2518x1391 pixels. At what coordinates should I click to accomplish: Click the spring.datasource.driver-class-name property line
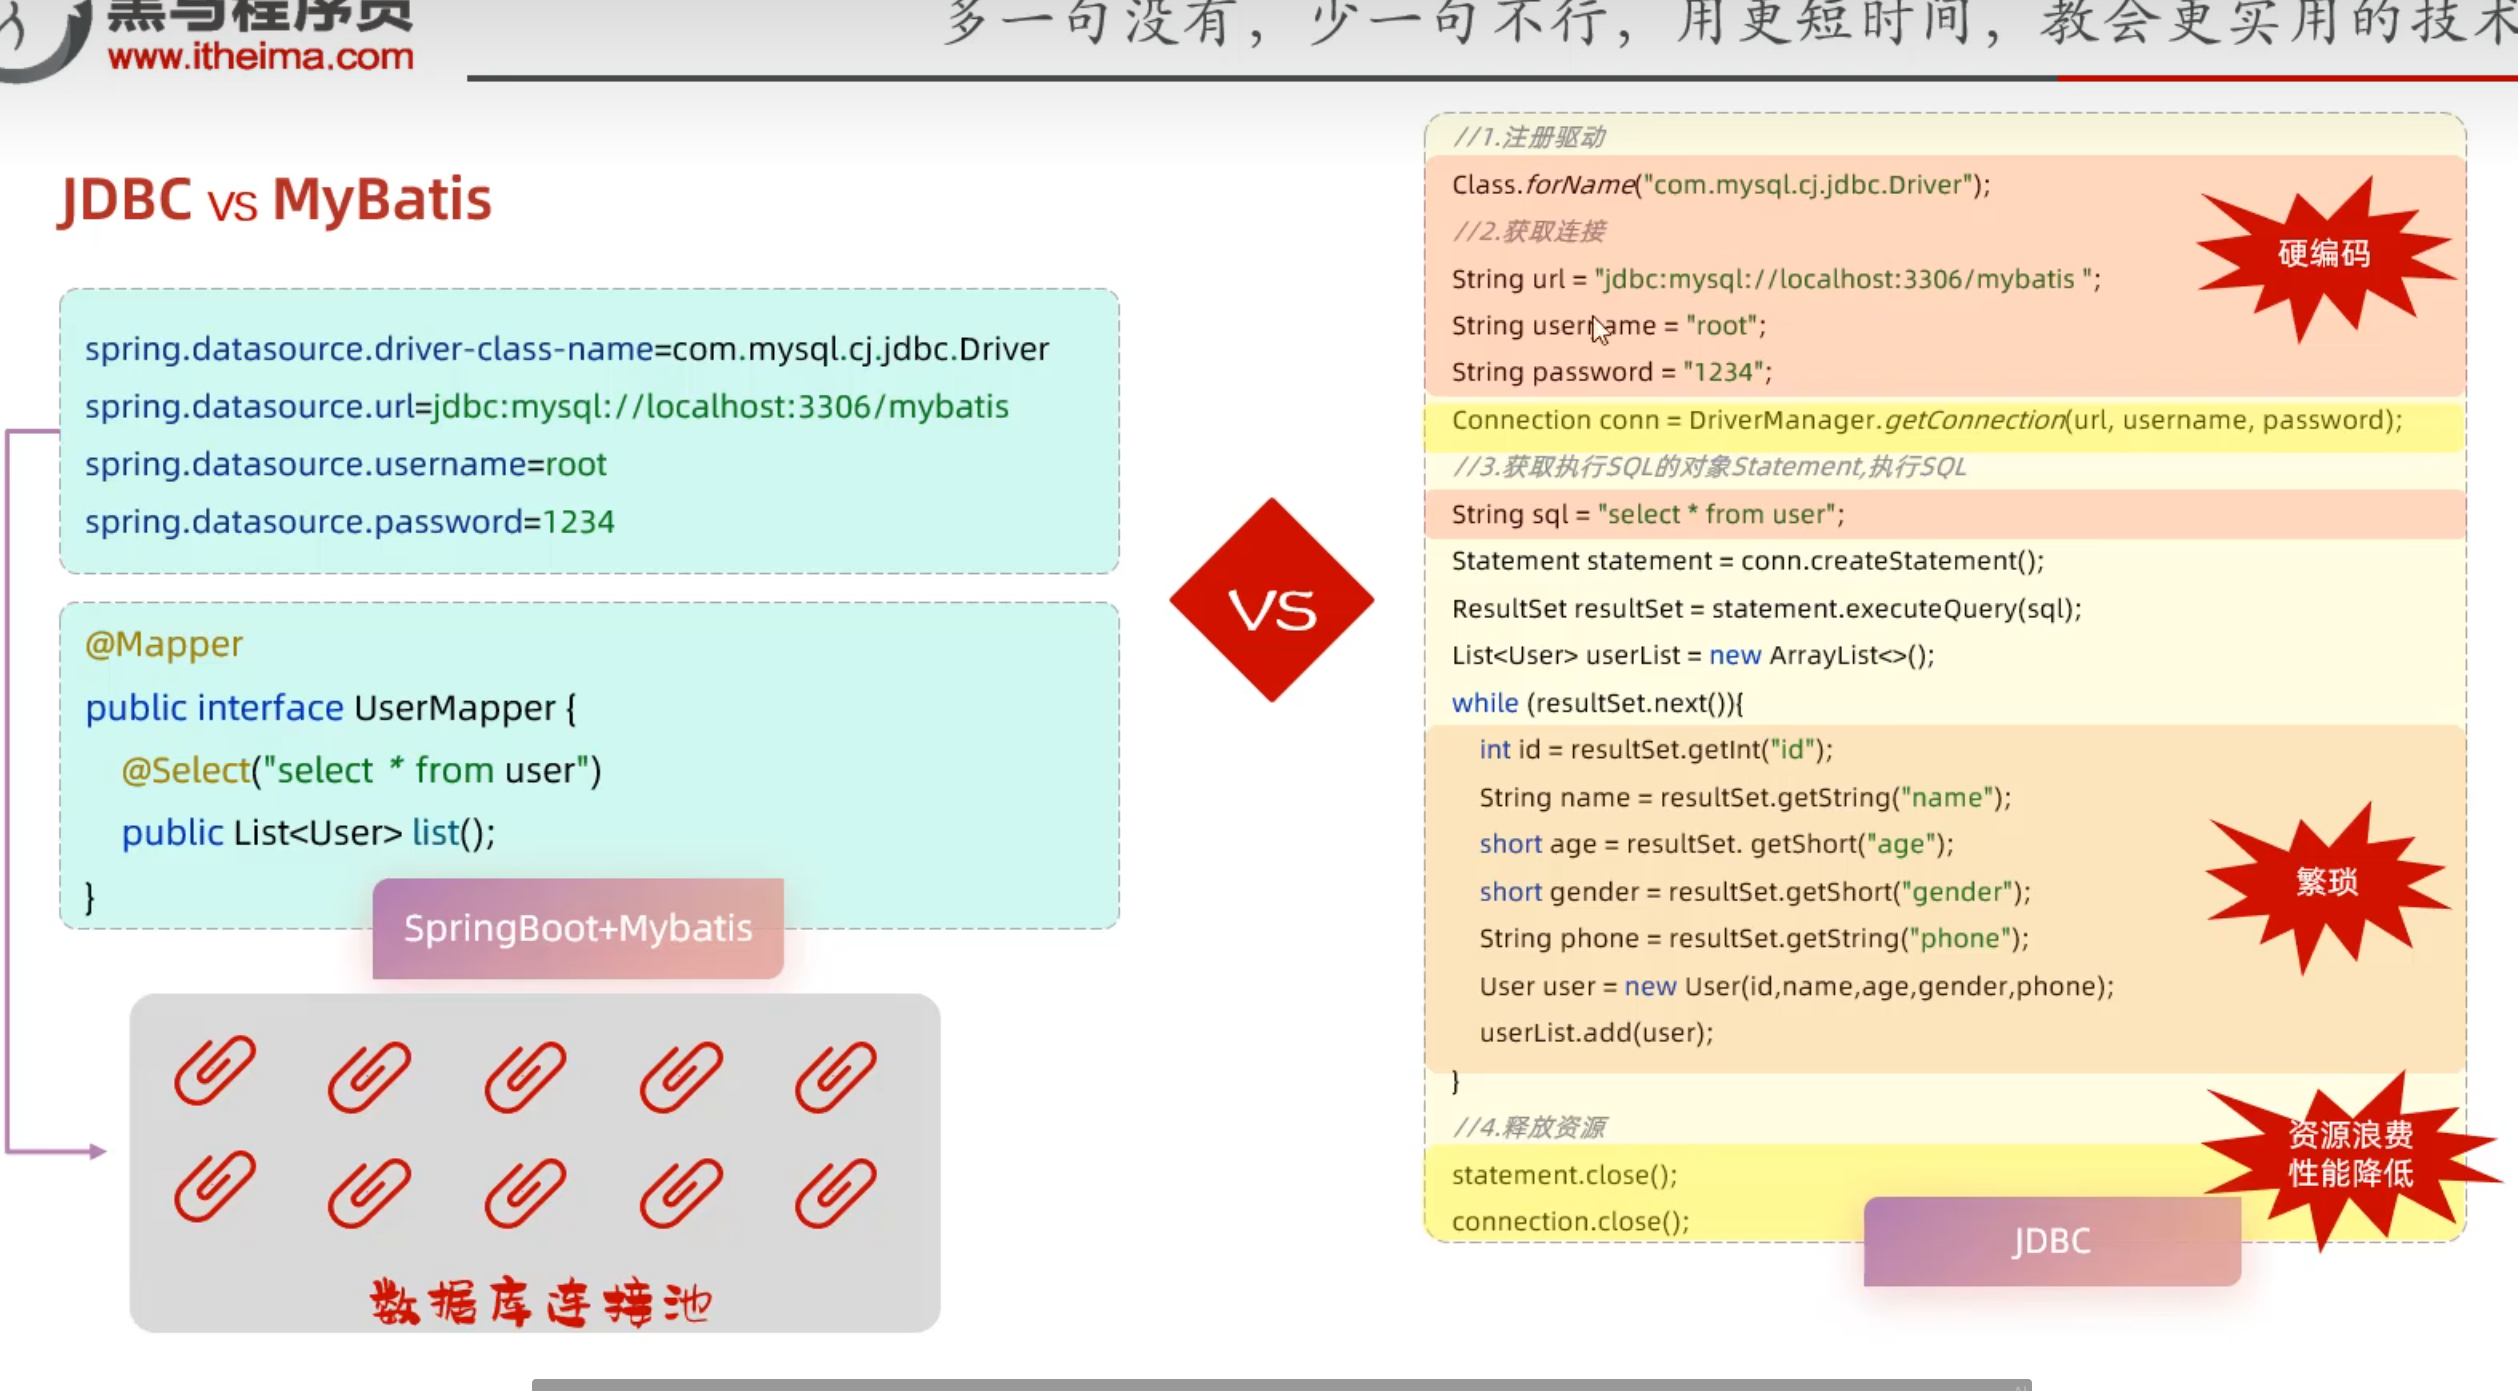567,349
